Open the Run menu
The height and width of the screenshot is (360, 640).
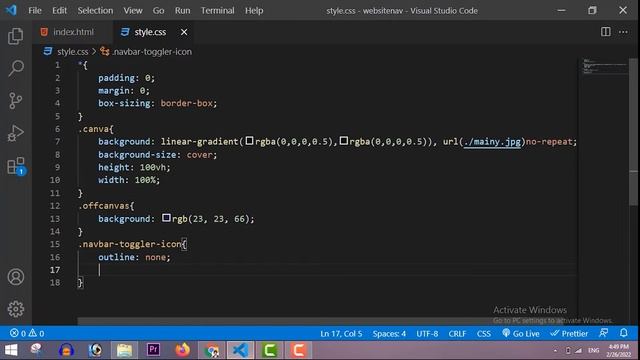[x=182, y=11]
